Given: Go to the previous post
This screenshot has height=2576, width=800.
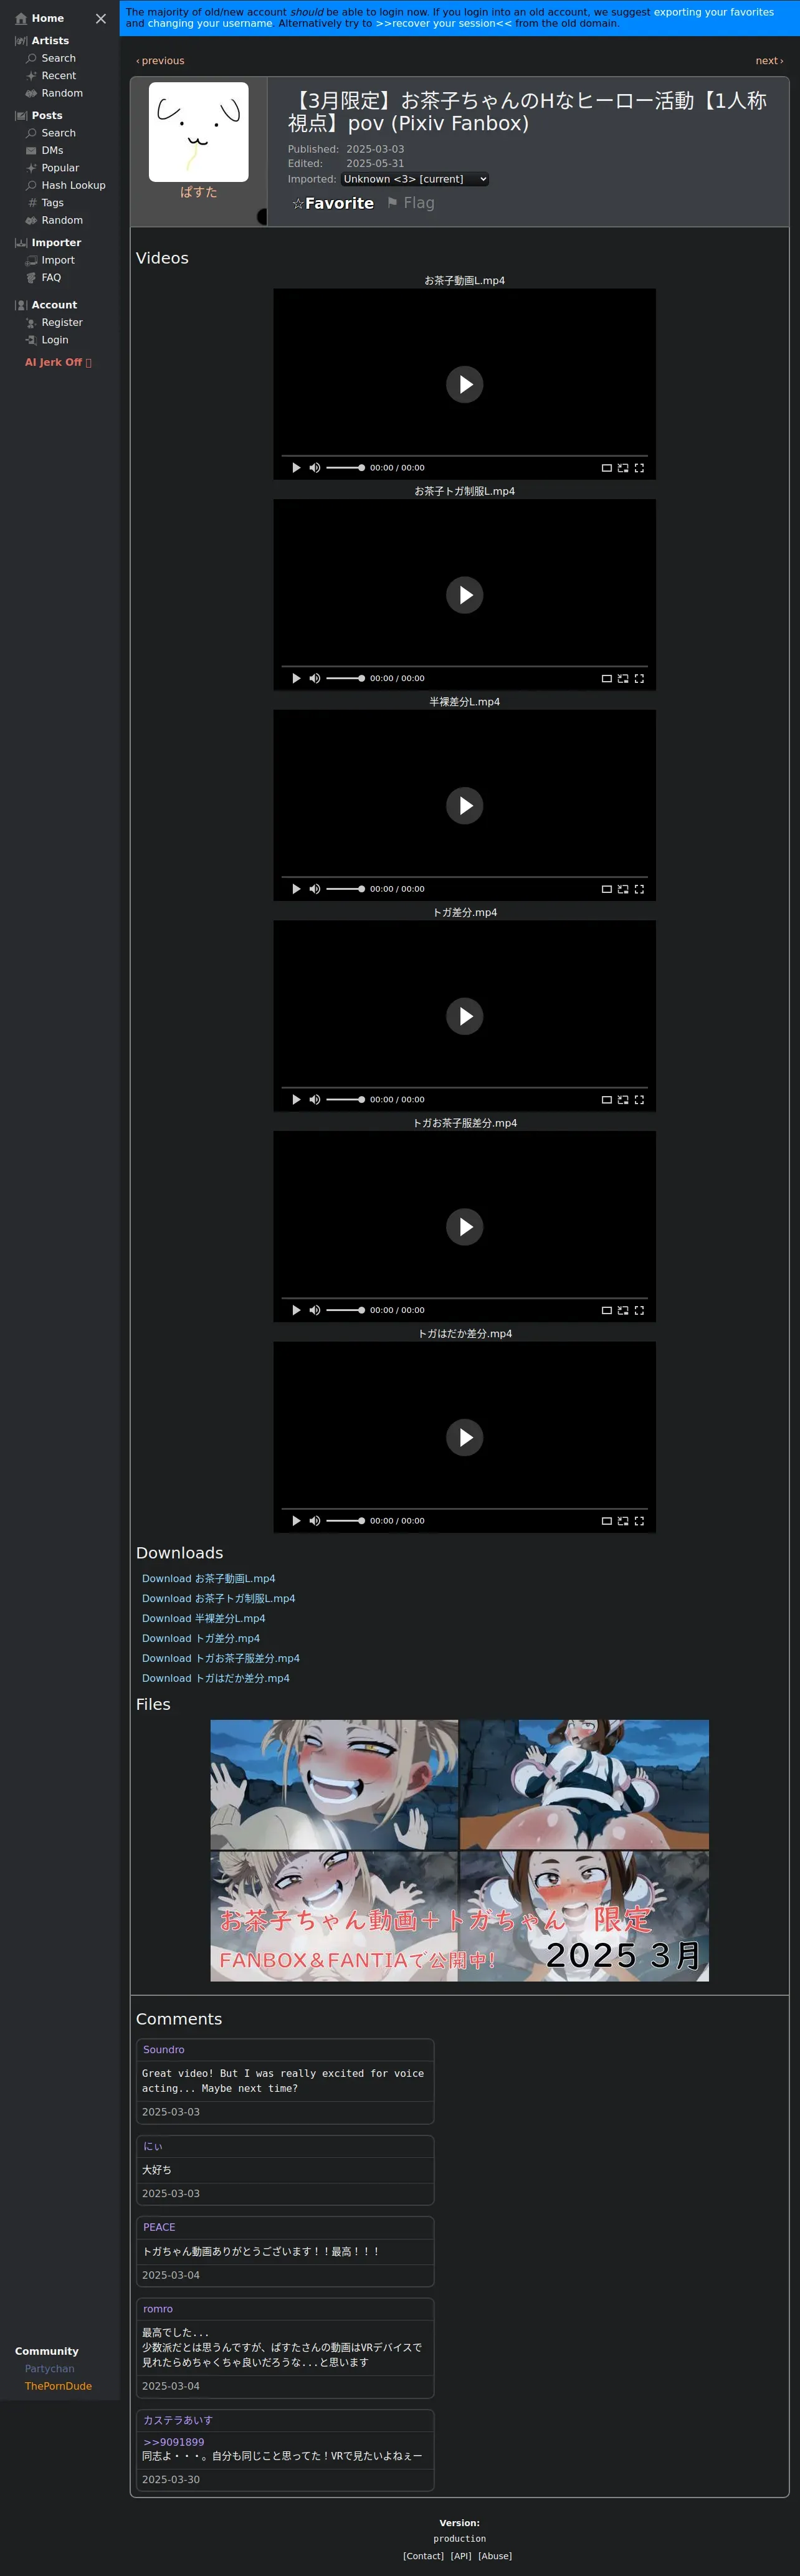Looking at the screenshot, I should pos(160,61).
